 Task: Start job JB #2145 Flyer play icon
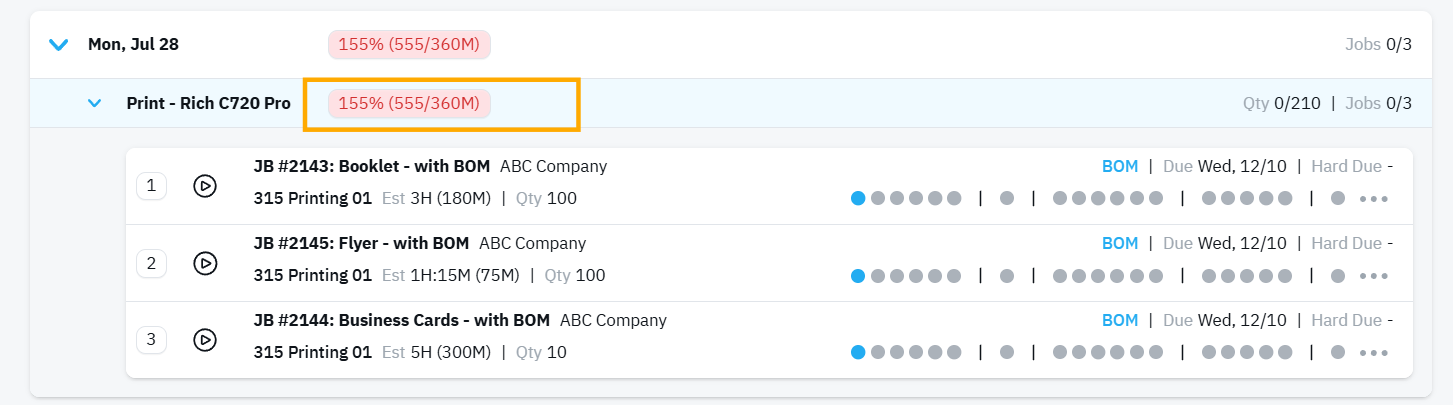pyautogui.click(x=205, y=263)
